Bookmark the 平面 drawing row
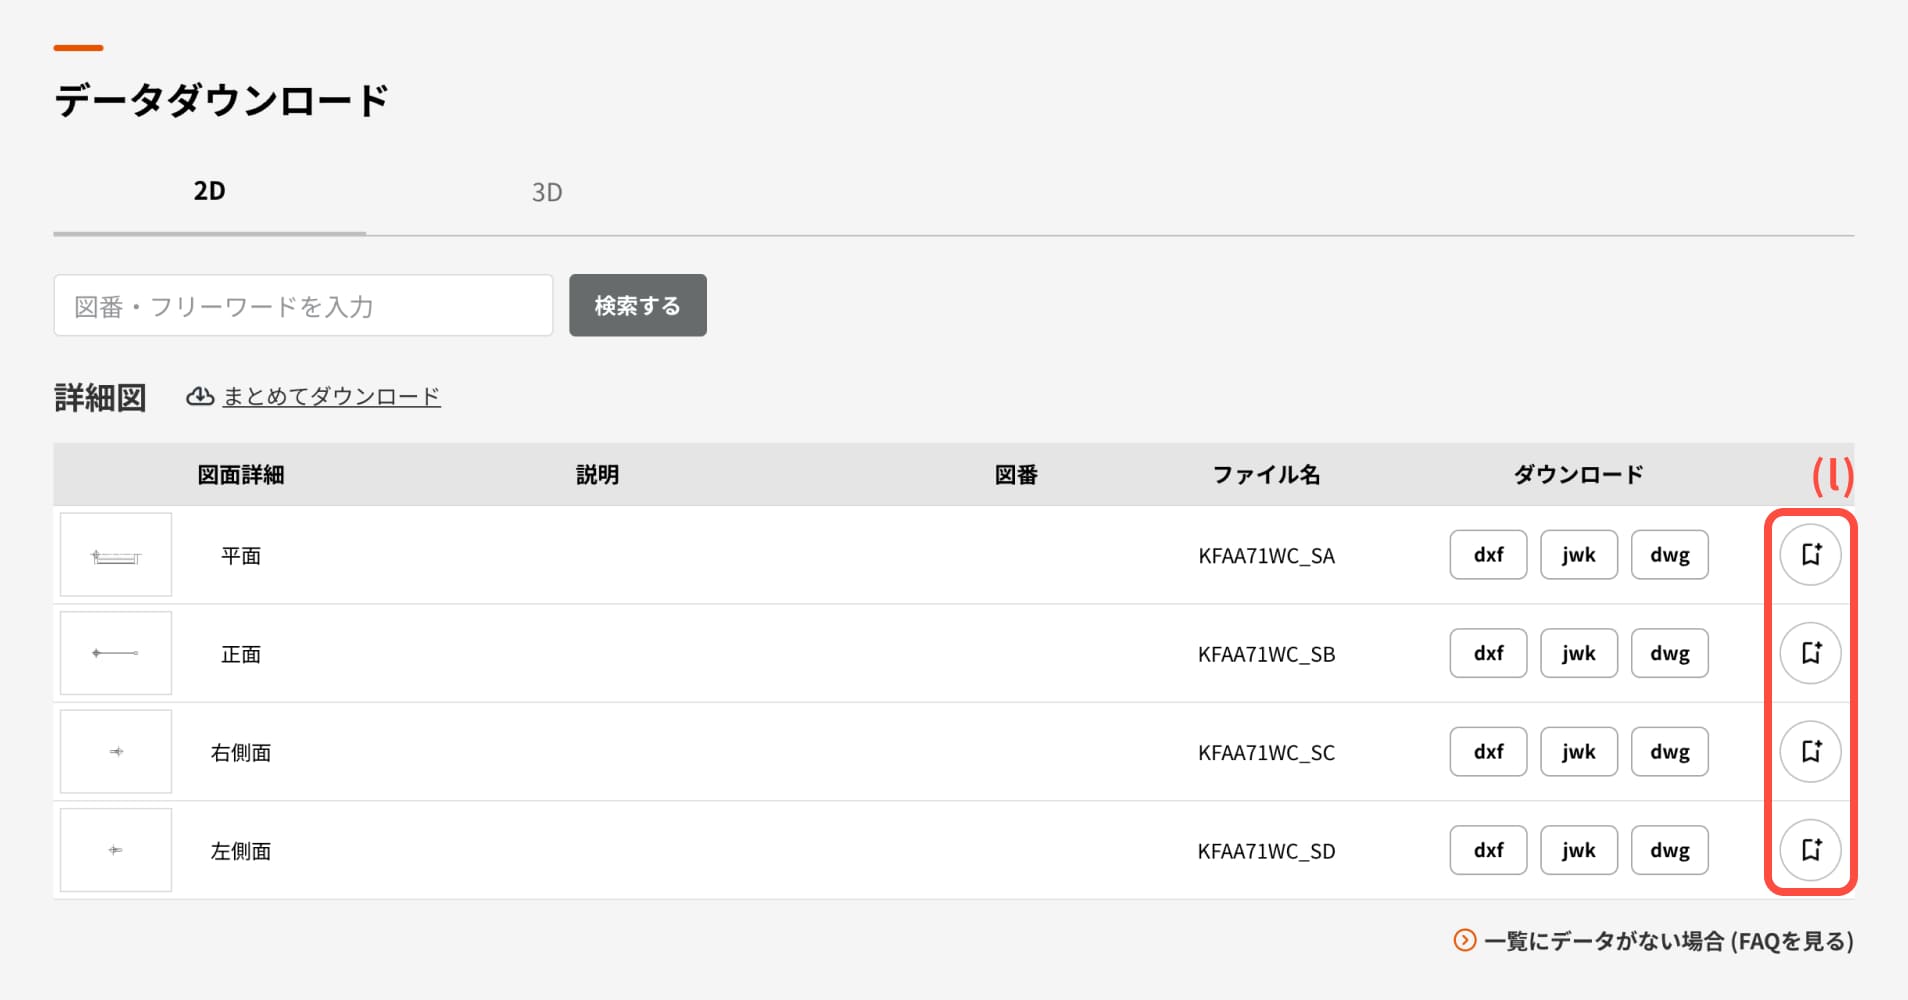The width and height of the screenshot is (1908, 1000). pyautogui.click(x=1810, y=554)
